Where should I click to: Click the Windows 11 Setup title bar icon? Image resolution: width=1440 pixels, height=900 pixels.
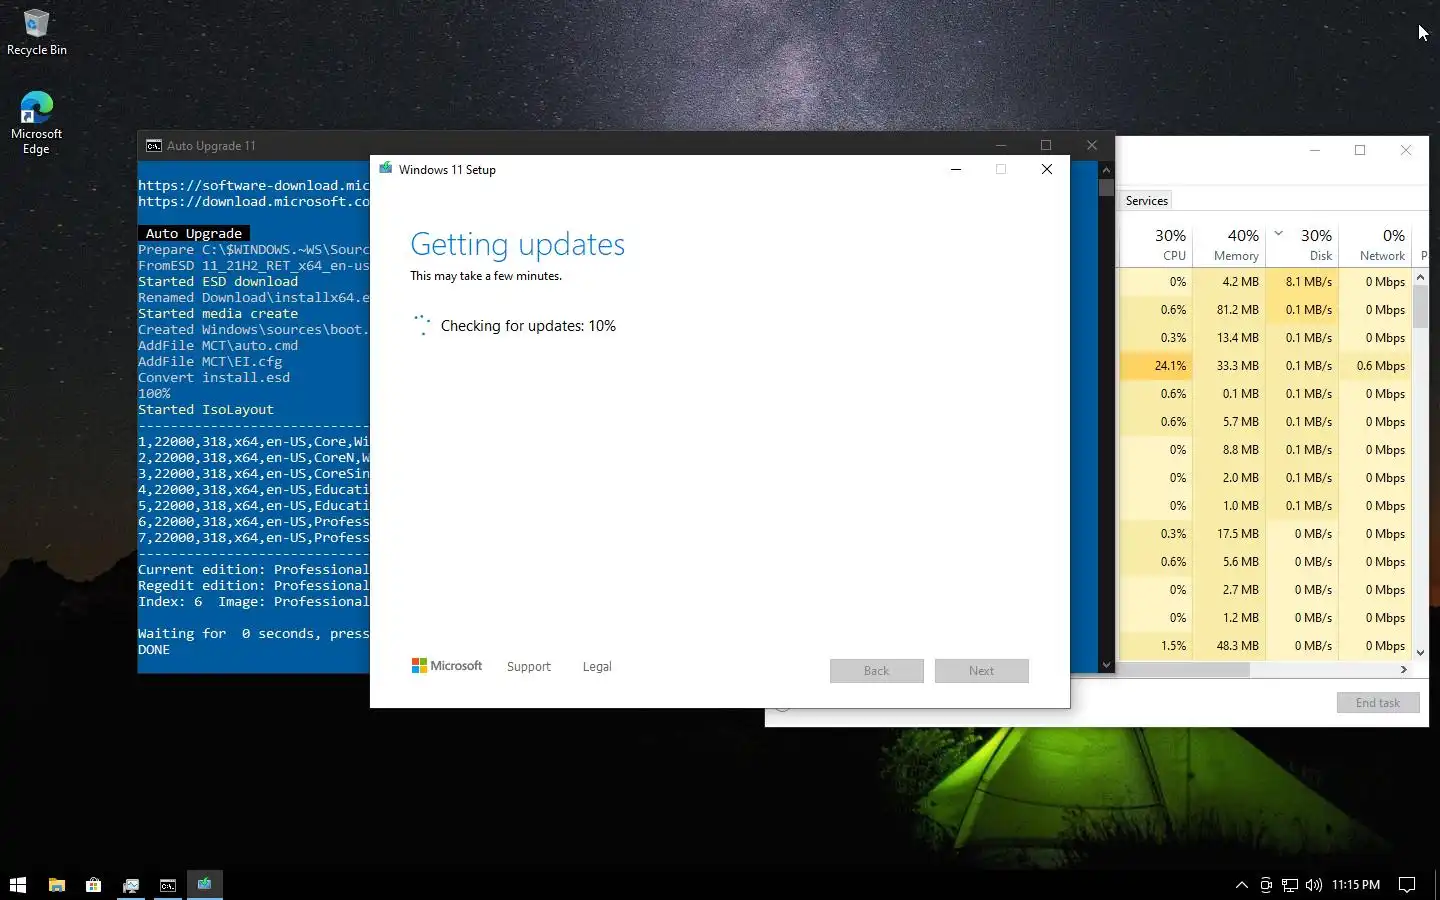(x=386, y=169)
